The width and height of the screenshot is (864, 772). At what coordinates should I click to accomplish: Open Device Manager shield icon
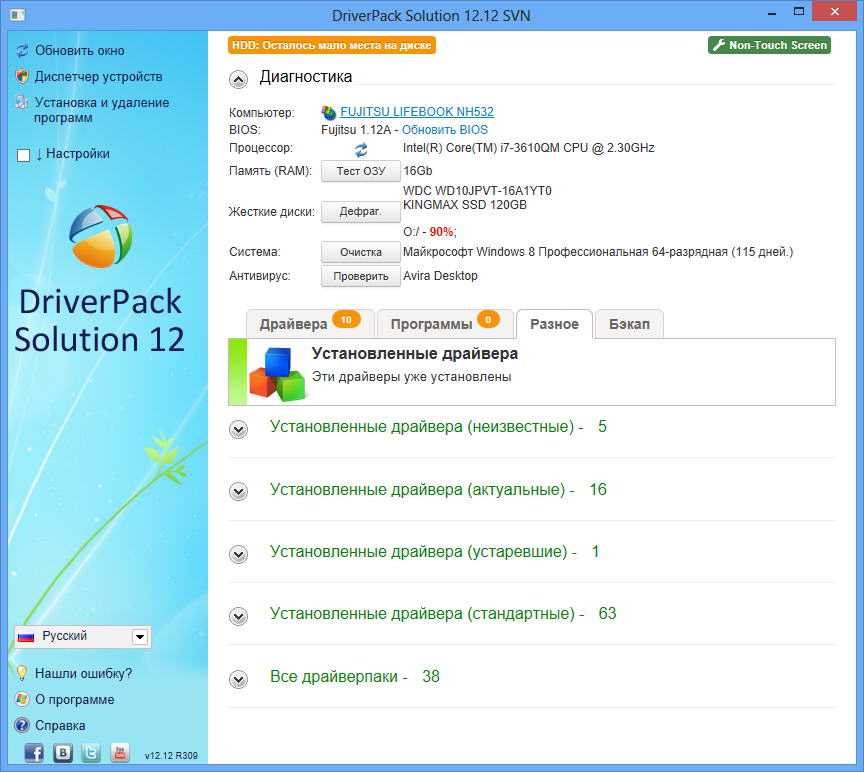pos(22,77)
